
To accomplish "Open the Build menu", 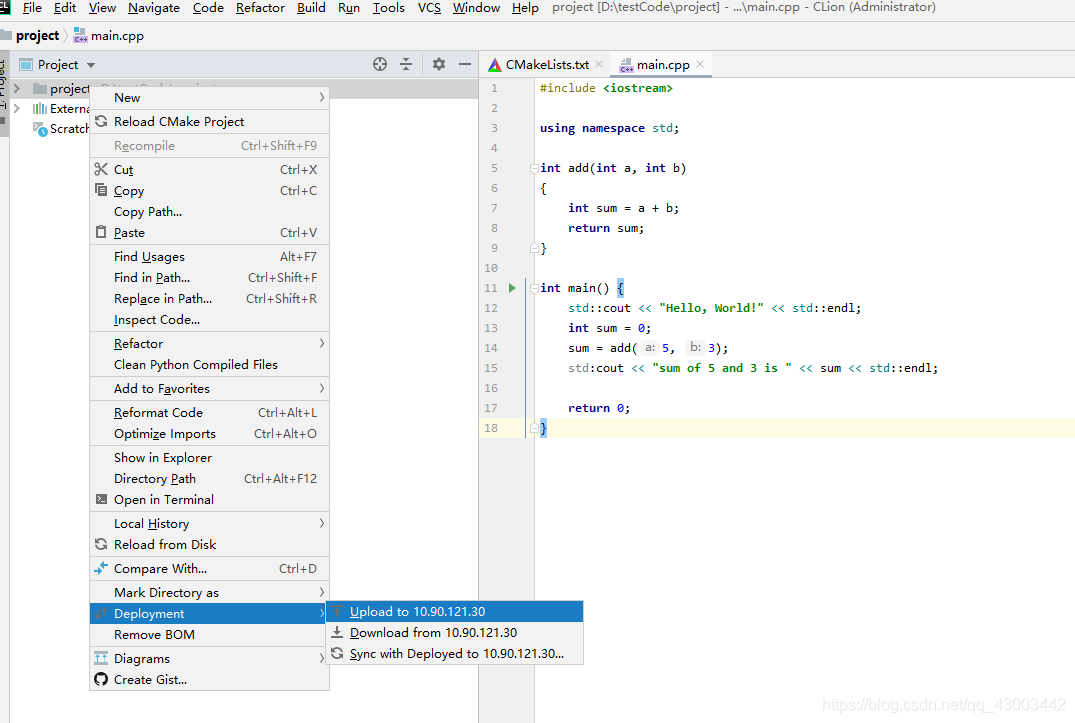I will coord(311,8).
